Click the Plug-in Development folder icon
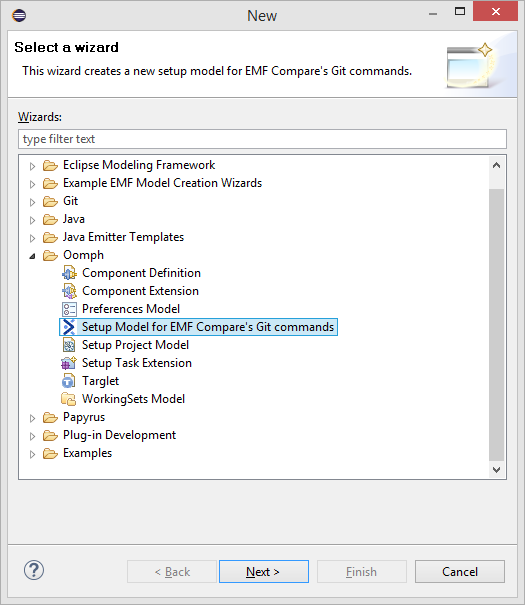525x605 pixels. [50, 435]
